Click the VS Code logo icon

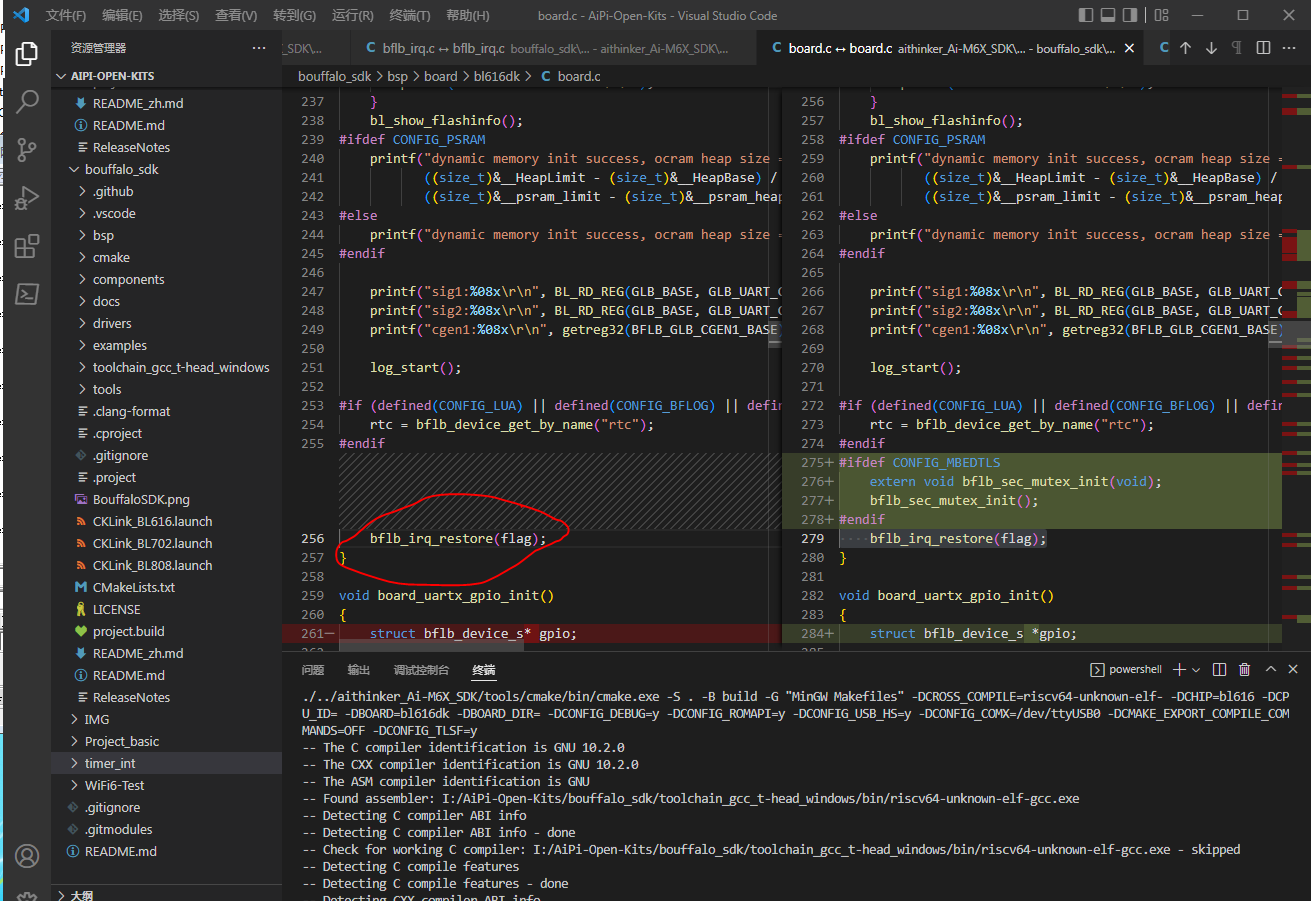(x=21, y=15)
